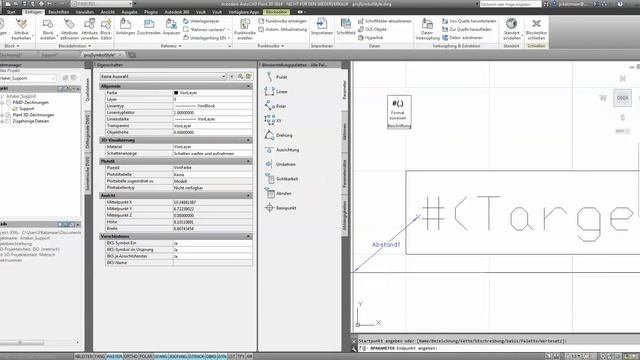Select the Abrufen parameter tool
640x360 pixels.
(x=278, y=193)
